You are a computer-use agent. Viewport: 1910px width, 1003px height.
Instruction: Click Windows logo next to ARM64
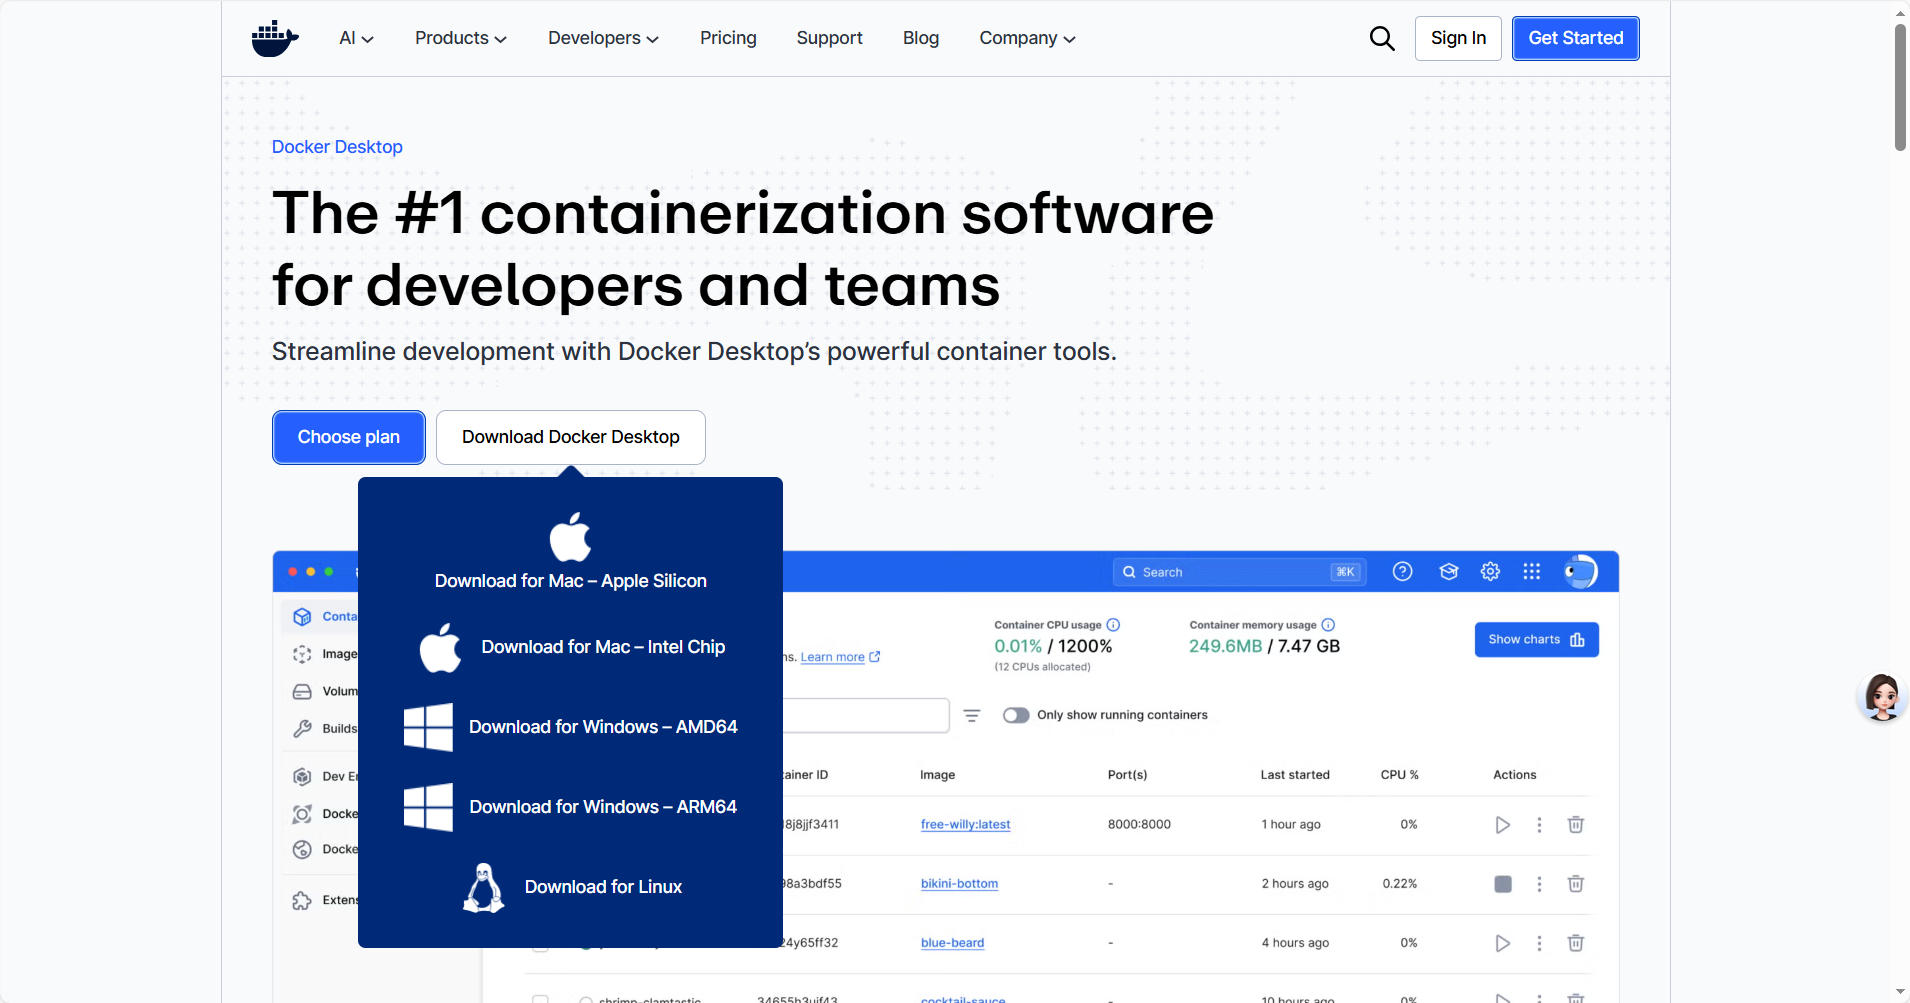pos(428,807)
